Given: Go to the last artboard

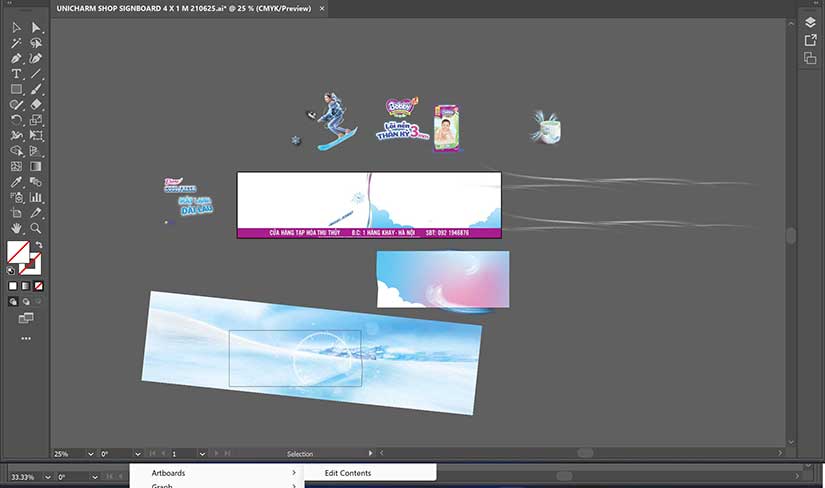Looking at the screenshot, I should pos(227,453).
